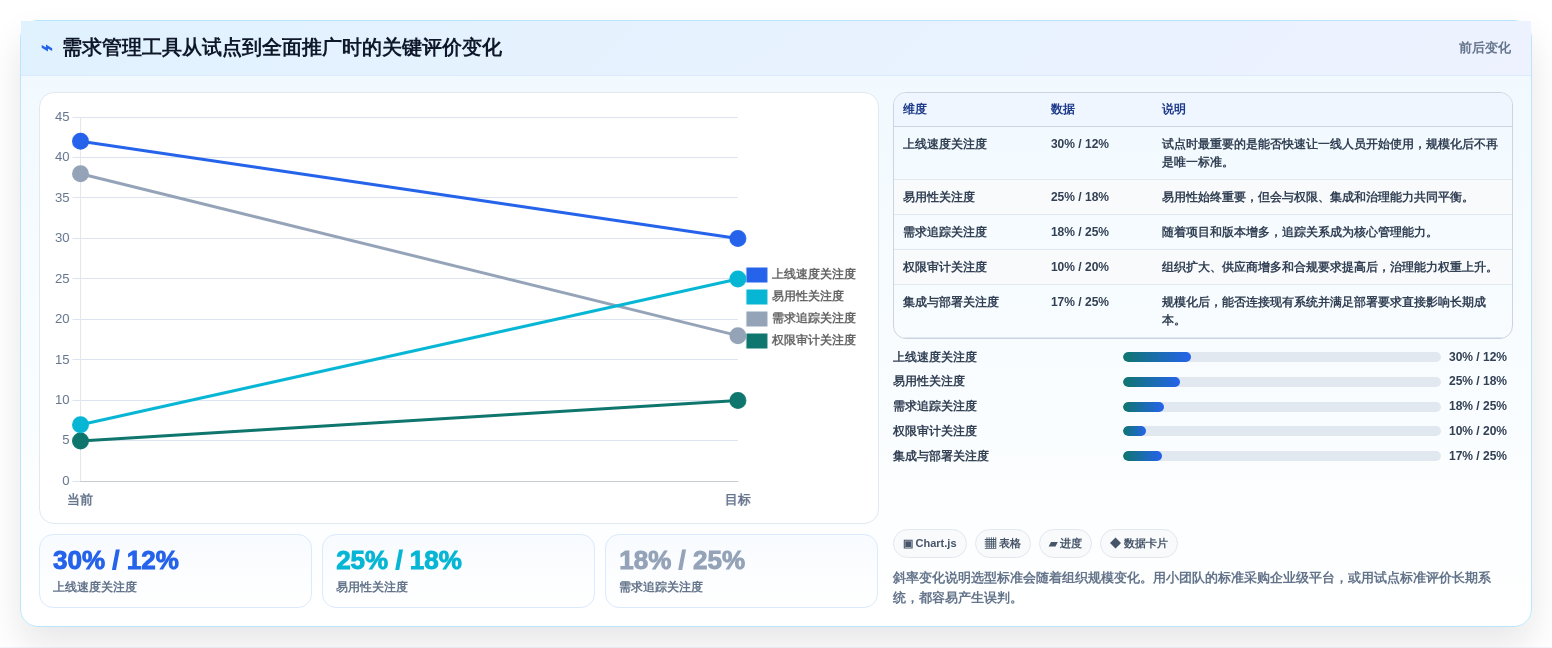Click the 需求追踪关注度 progress bar
Viewport: 1552px width, 648px height.
tap(1281, 407)
